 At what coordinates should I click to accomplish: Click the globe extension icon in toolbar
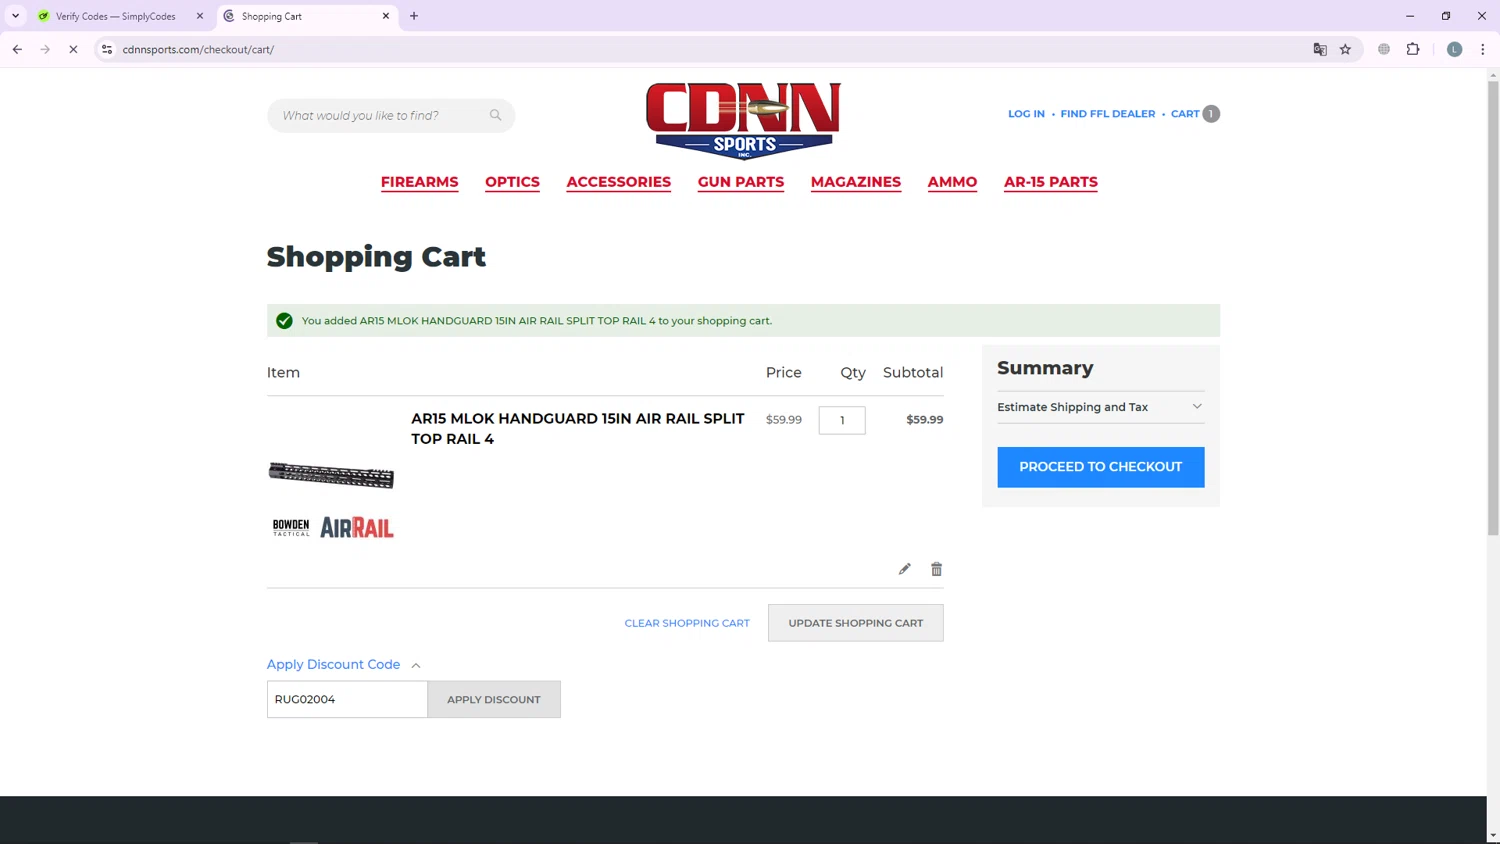click(1384, 49)
